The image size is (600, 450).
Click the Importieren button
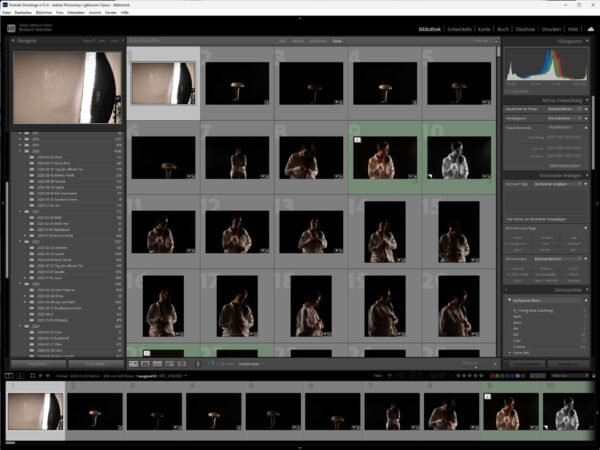click(37, 364)
